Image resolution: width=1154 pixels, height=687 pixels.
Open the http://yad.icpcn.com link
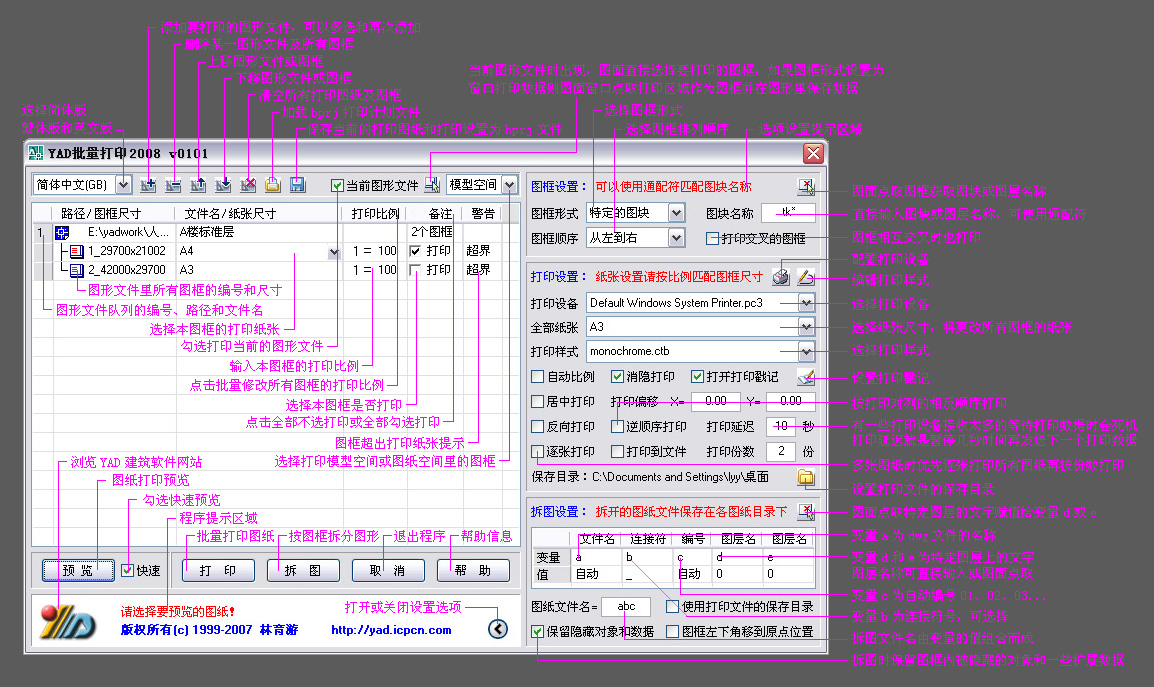(391, 630)
